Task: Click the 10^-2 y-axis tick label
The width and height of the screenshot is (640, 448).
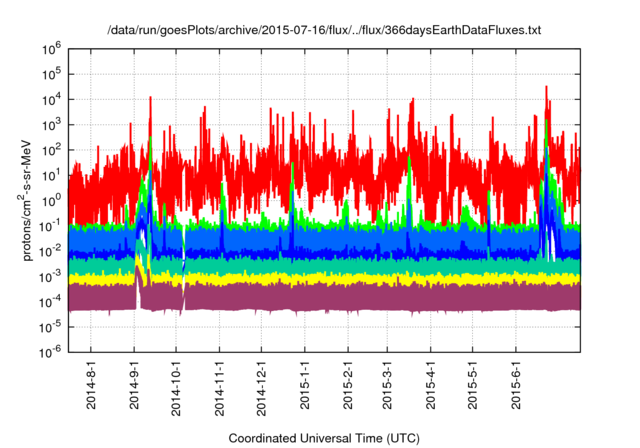Action: (50, 252)
